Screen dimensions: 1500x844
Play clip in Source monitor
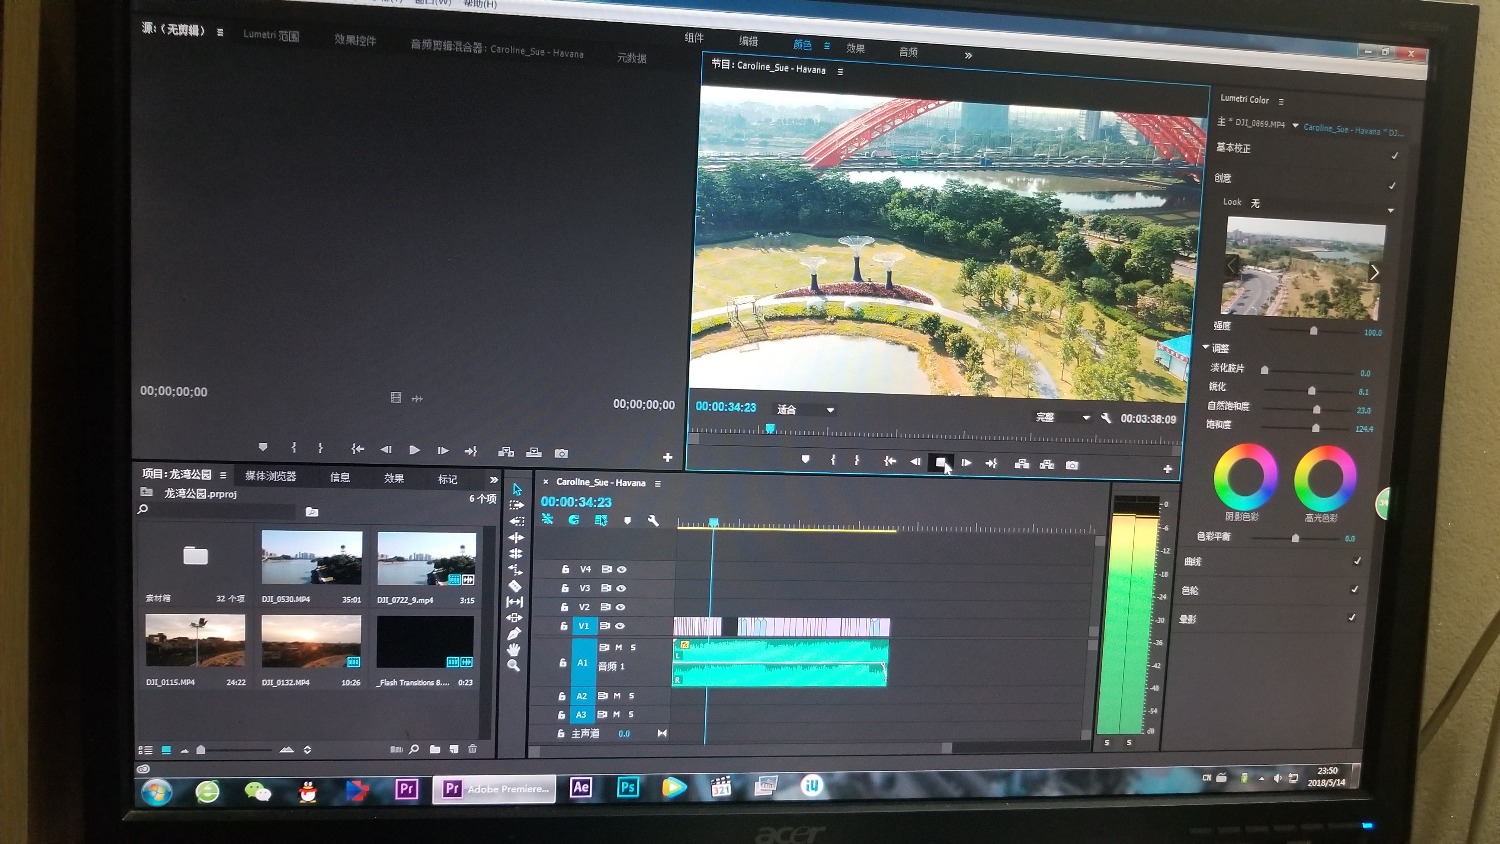tap(414, 450)
